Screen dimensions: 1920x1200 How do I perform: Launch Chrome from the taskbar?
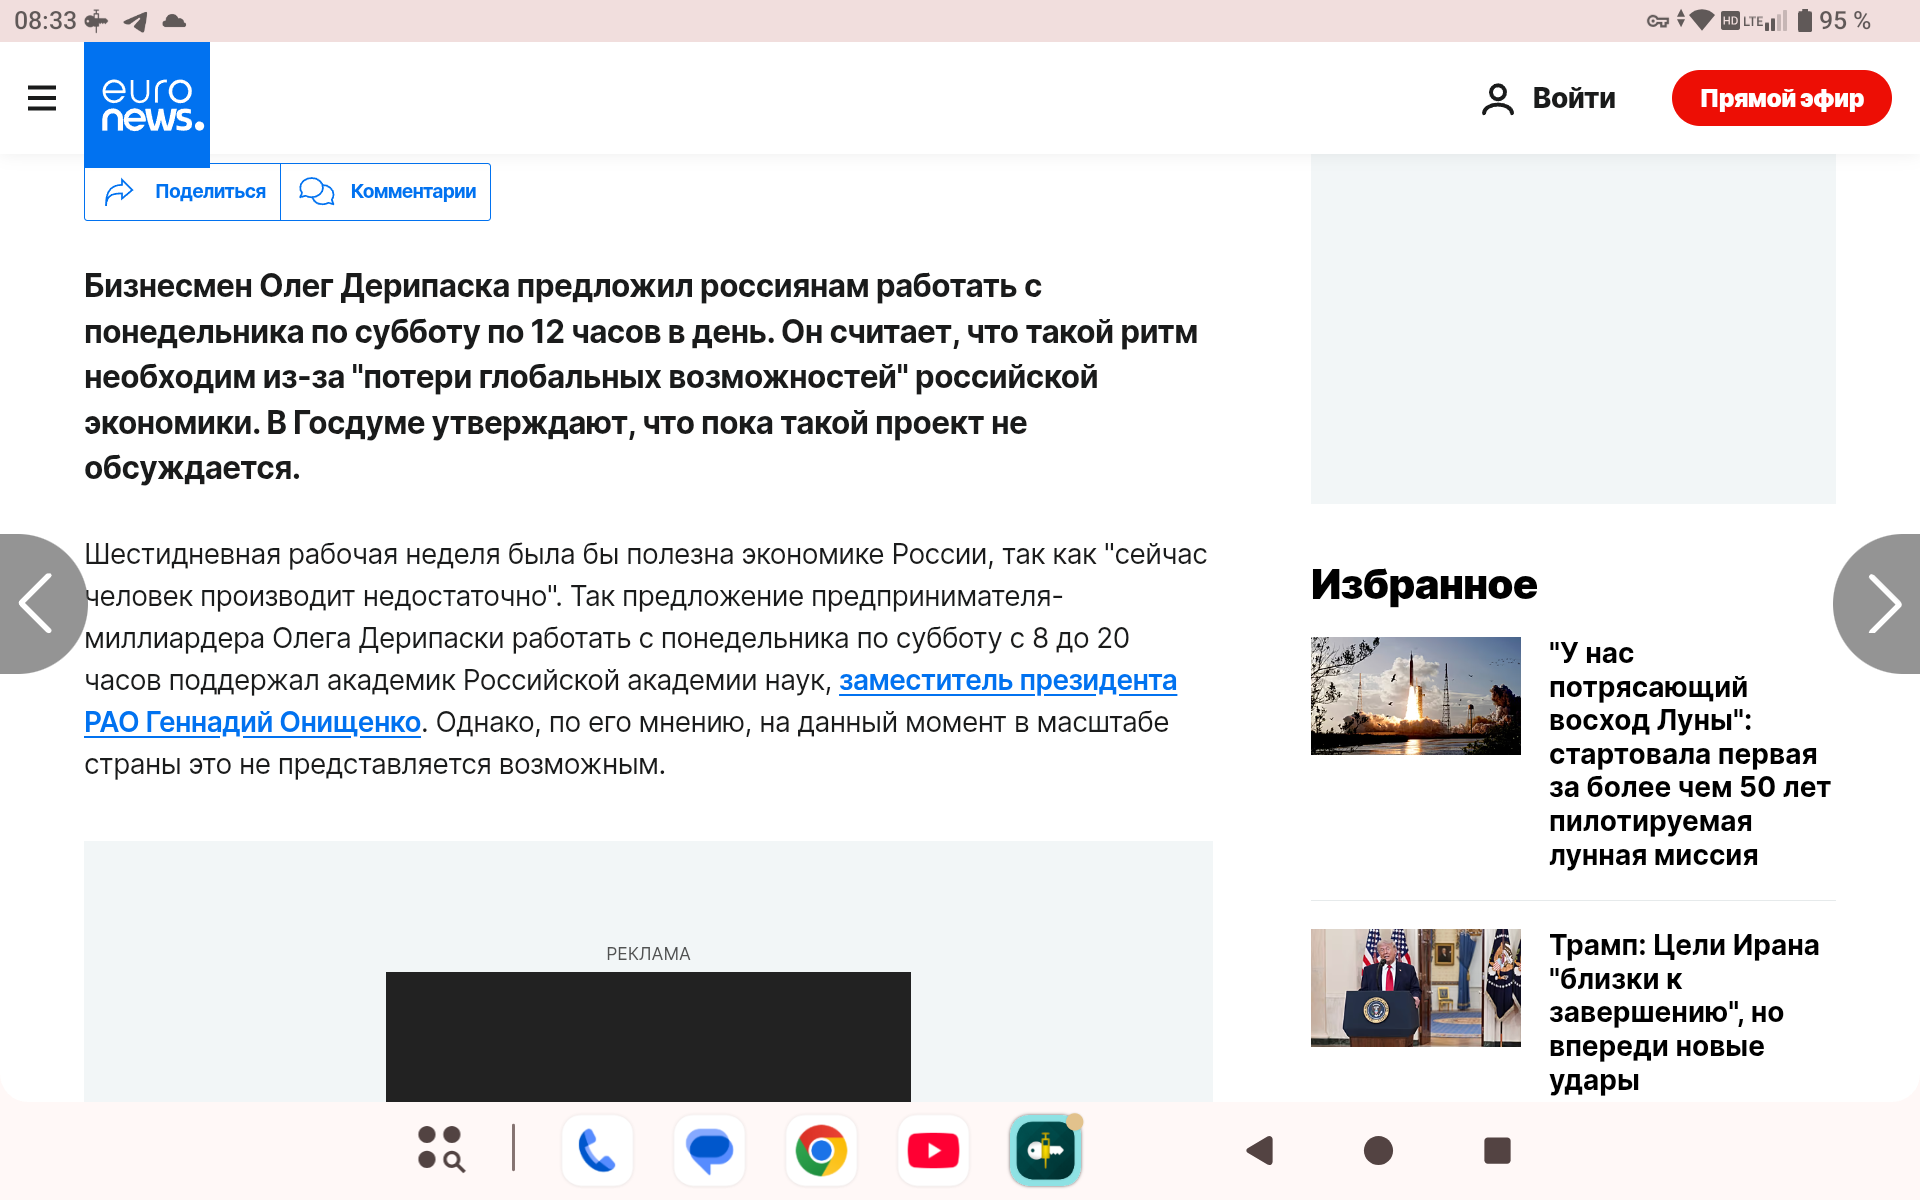tap(821, 1150)
